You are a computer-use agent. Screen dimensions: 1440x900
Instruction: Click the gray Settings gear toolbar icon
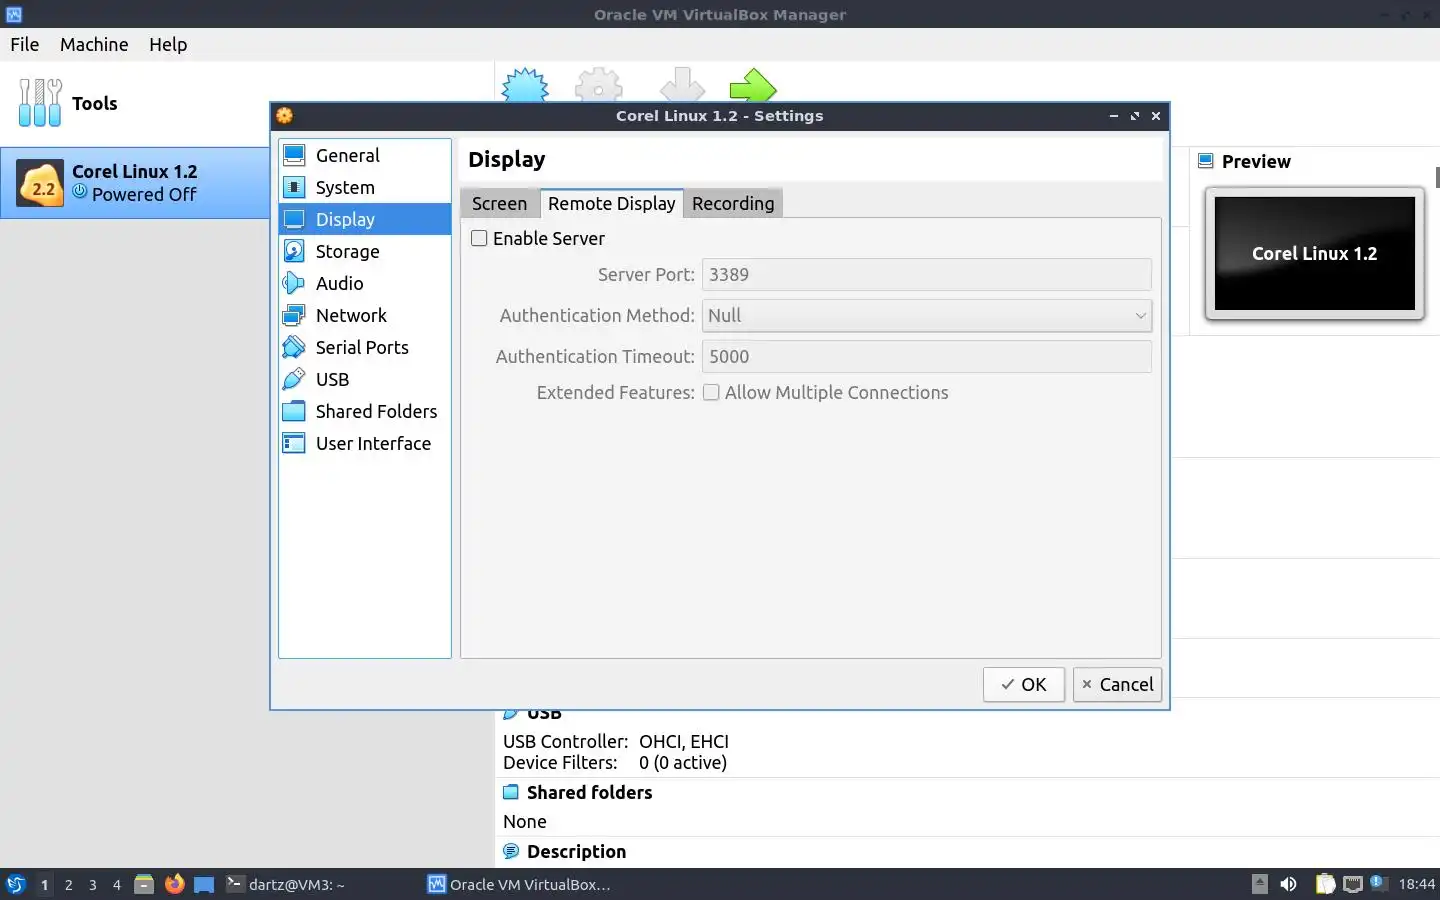click(599, 85)
